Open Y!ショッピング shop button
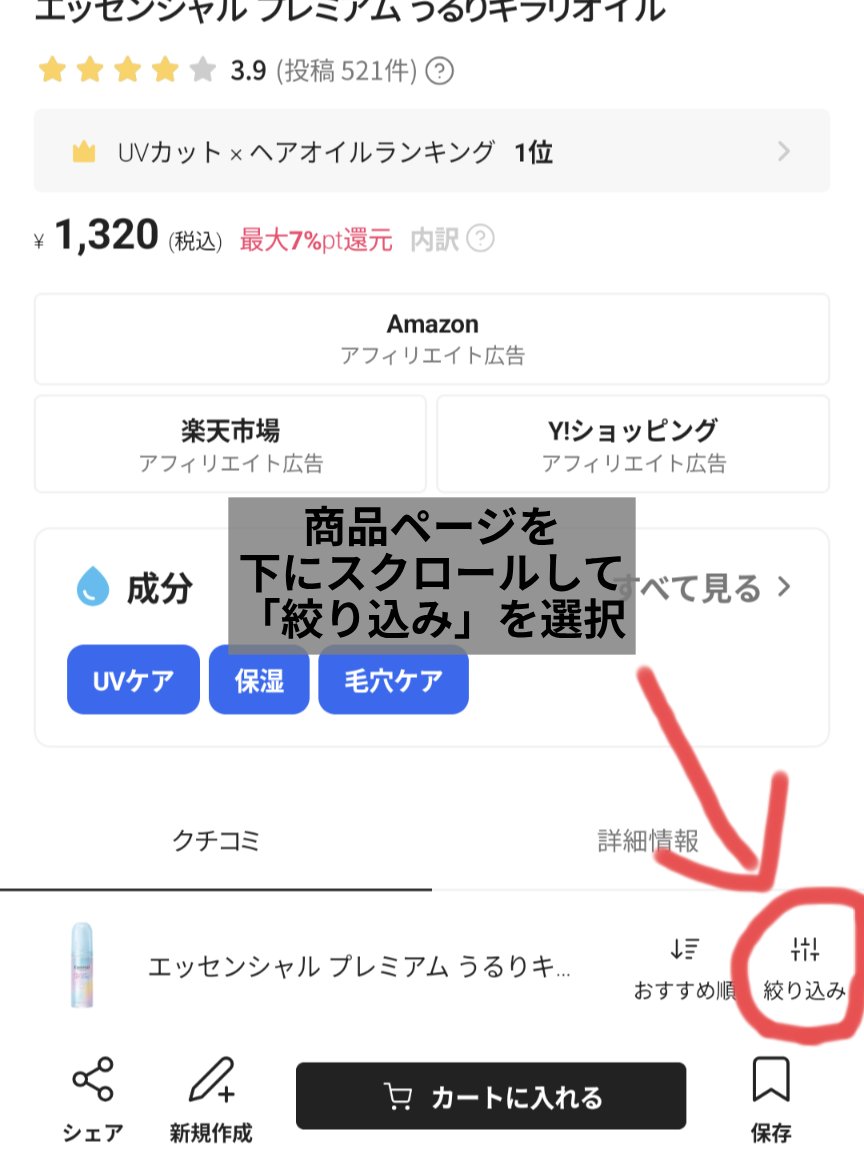This screenshot has width=864, height=1152. 633,444
